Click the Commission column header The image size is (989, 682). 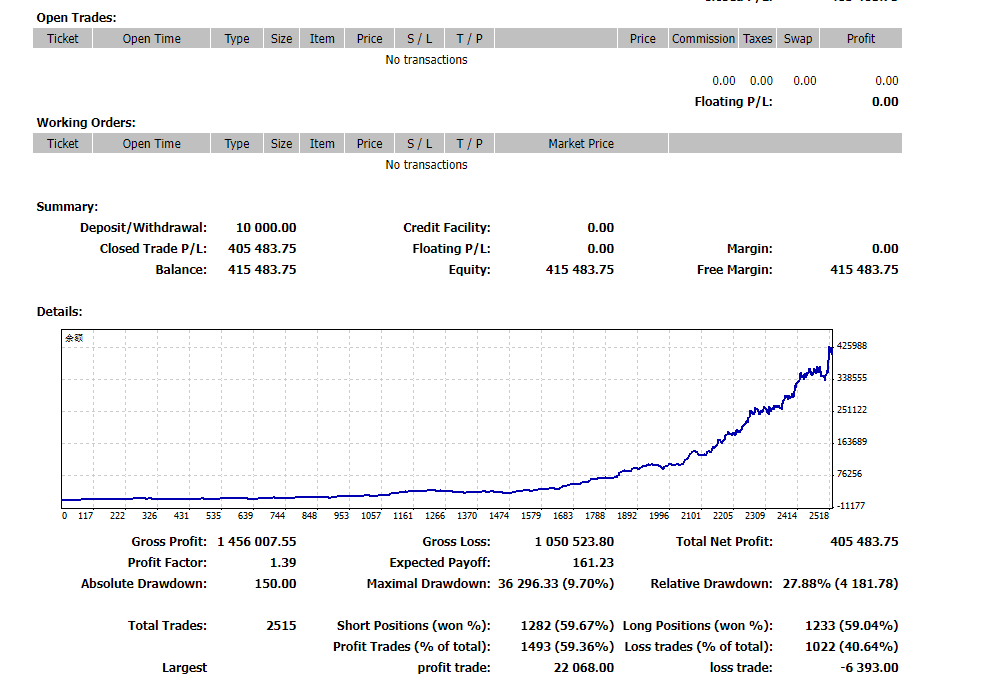coord(703,38)
